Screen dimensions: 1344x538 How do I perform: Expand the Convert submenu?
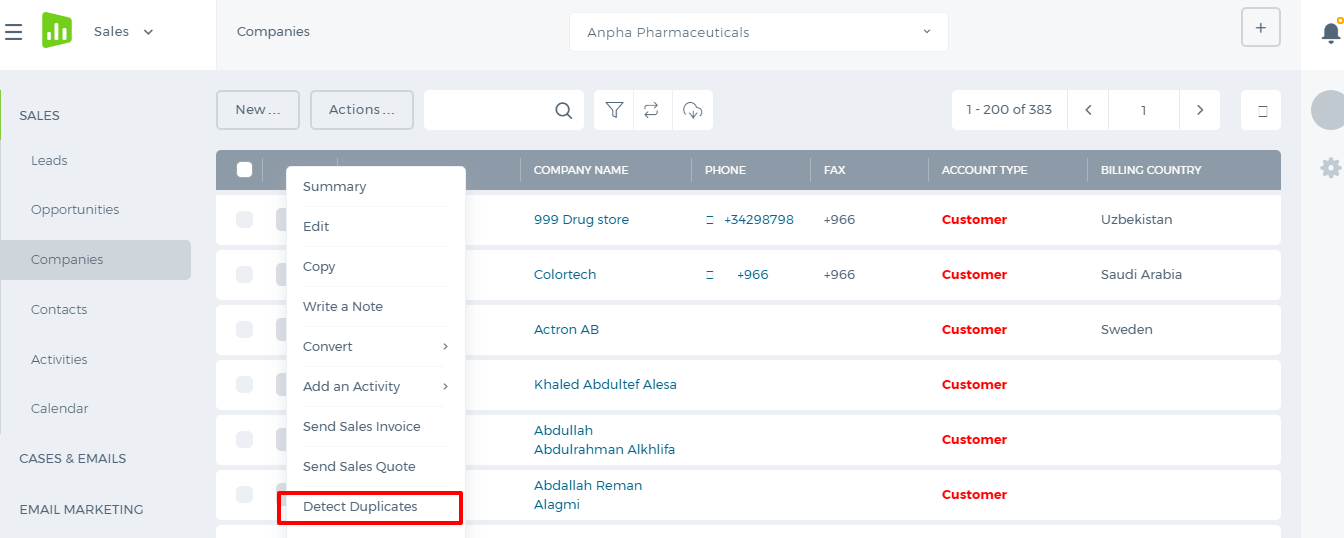click(375, 346)
